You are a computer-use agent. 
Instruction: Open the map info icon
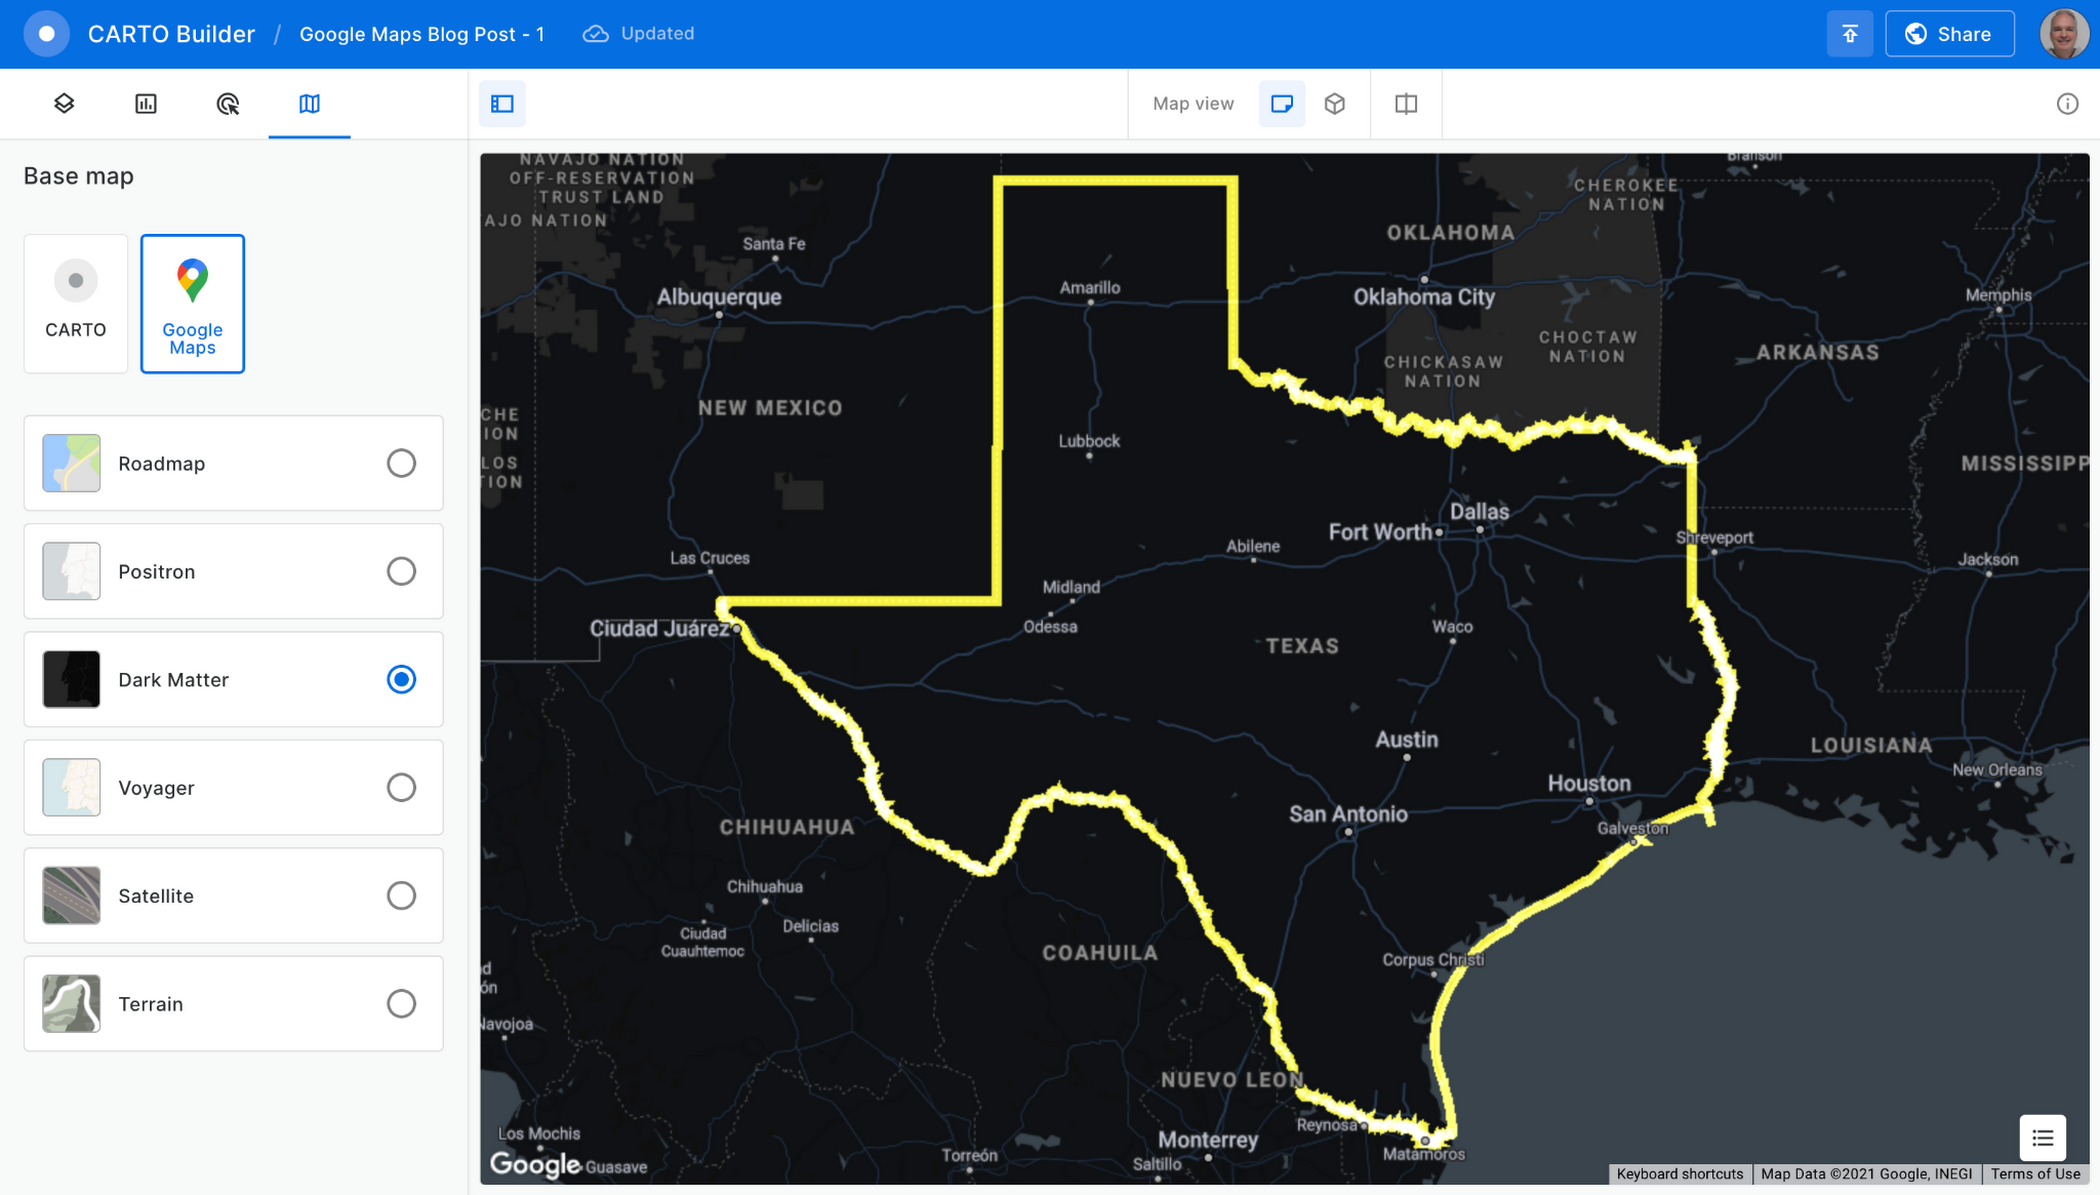(2068, 103)
